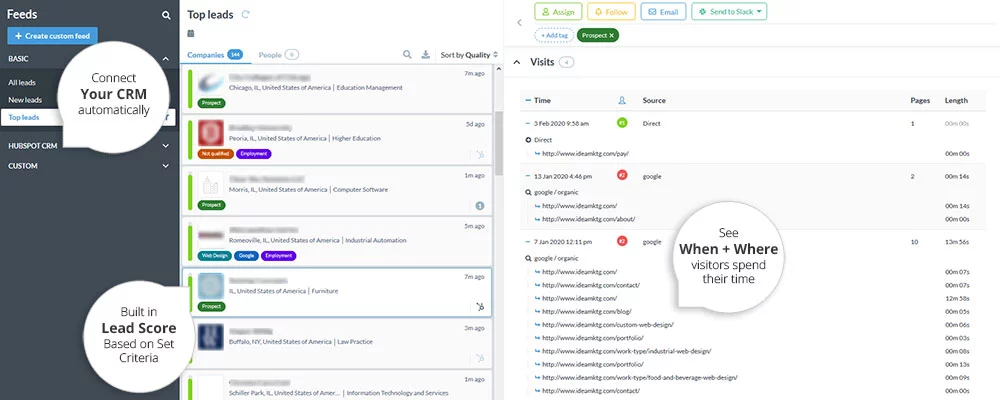
Task: Go back using the left chevron arrow
Action: (x=519, y=22)
